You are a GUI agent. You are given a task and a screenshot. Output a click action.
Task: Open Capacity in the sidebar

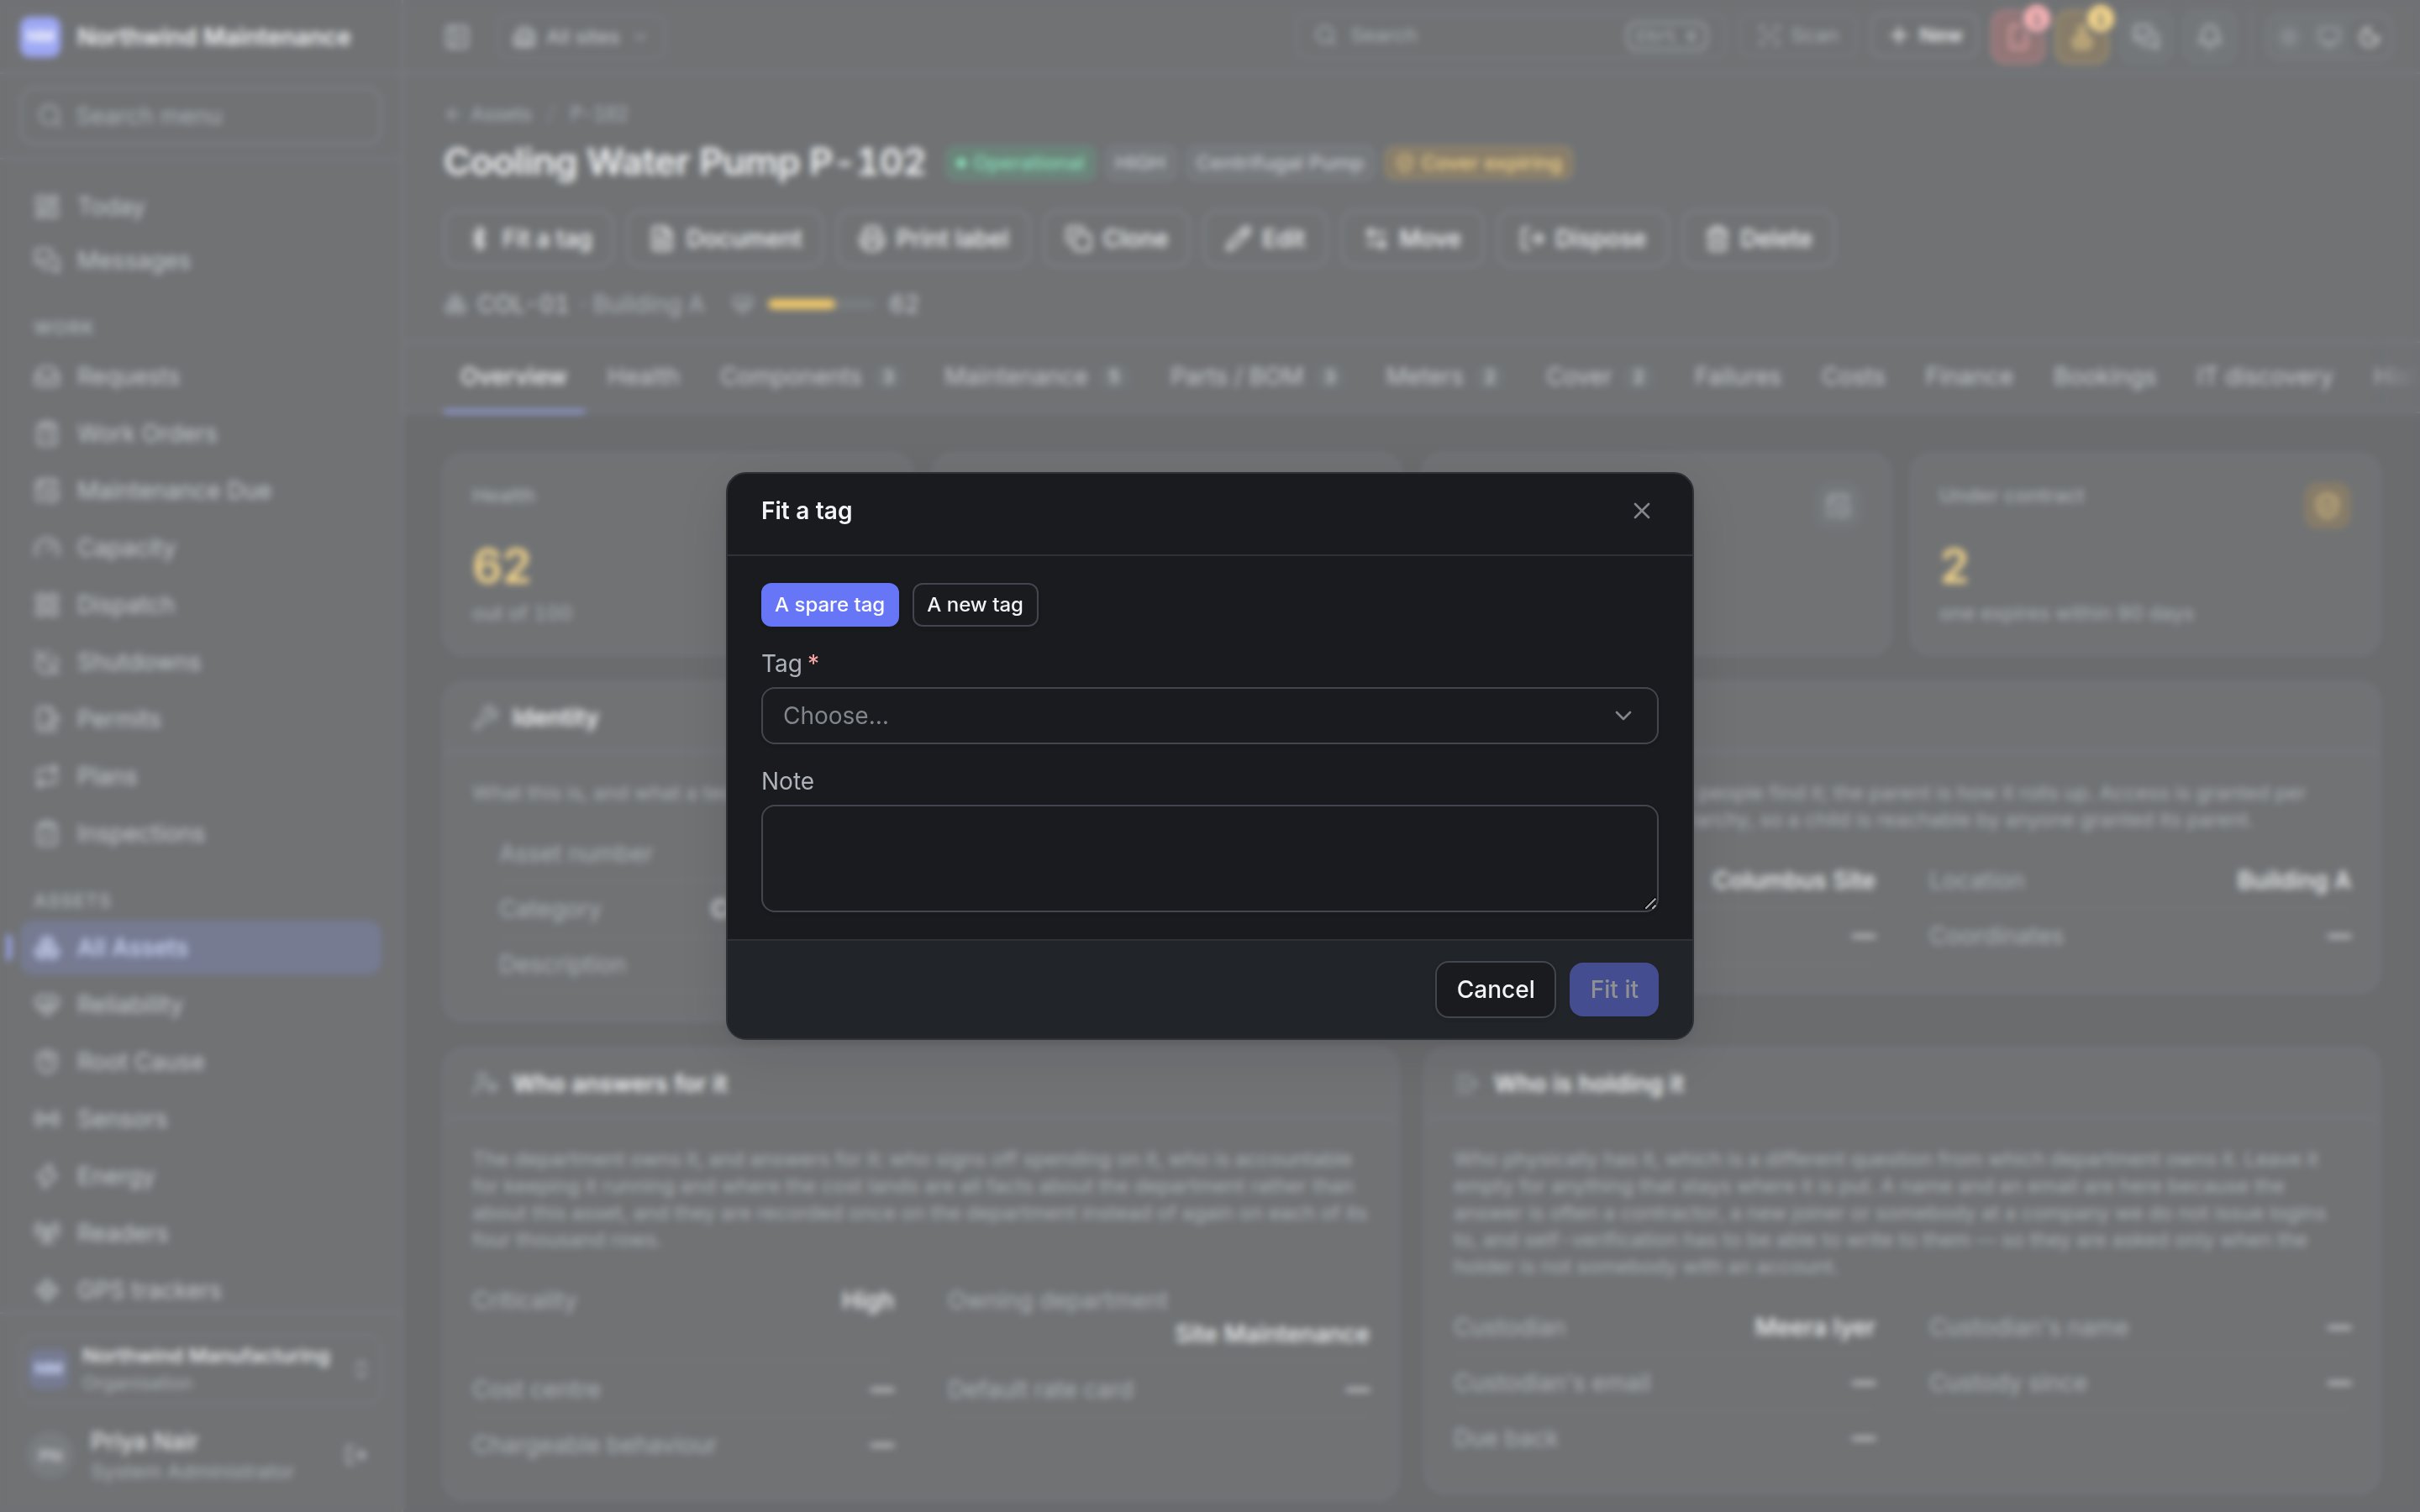point(200,548)
